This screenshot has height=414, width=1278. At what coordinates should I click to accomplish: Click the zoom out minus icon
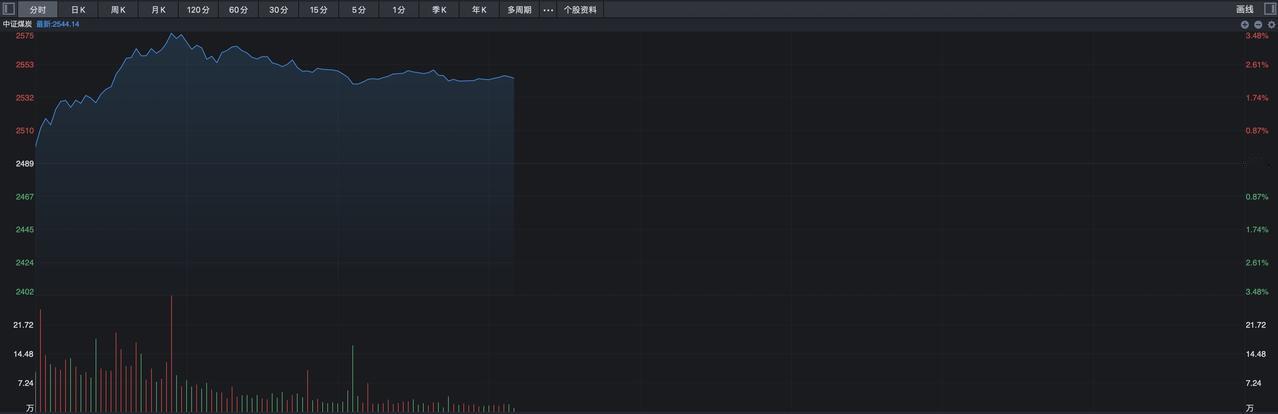pyautogui.click(x=1258, y=24)
